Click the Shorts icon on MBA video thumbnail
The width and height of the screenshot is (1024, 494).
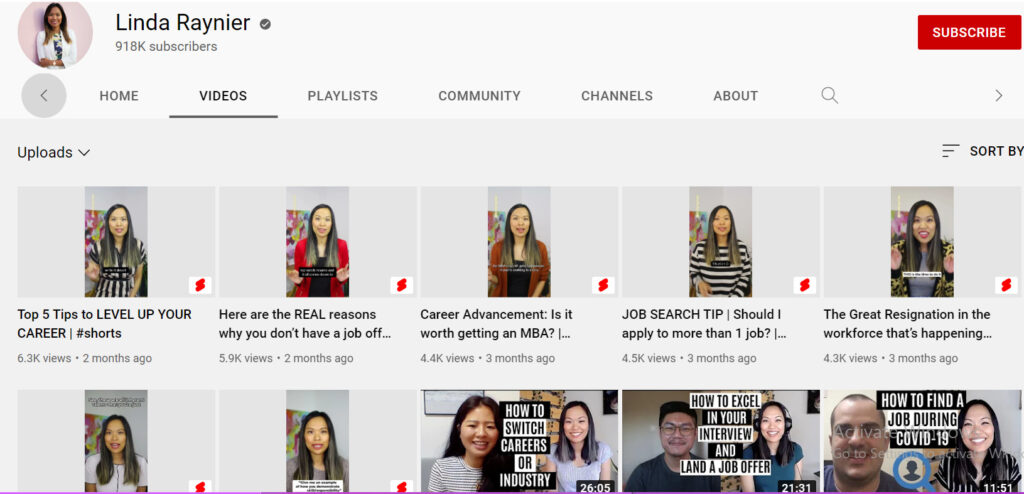pos(603,285)
